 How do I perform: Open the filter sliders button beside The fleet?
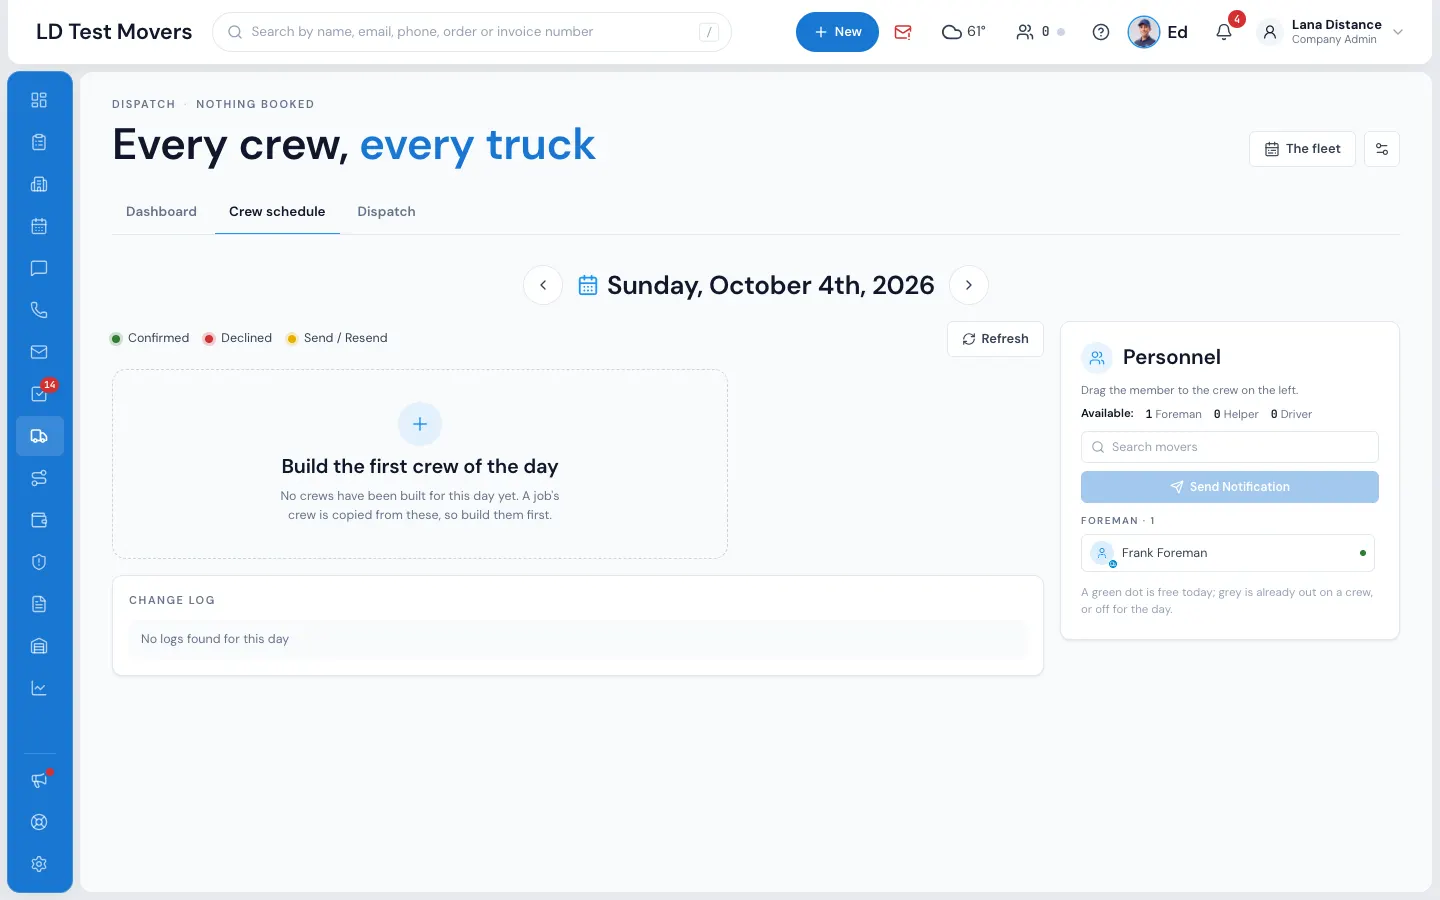(1382, 149)
